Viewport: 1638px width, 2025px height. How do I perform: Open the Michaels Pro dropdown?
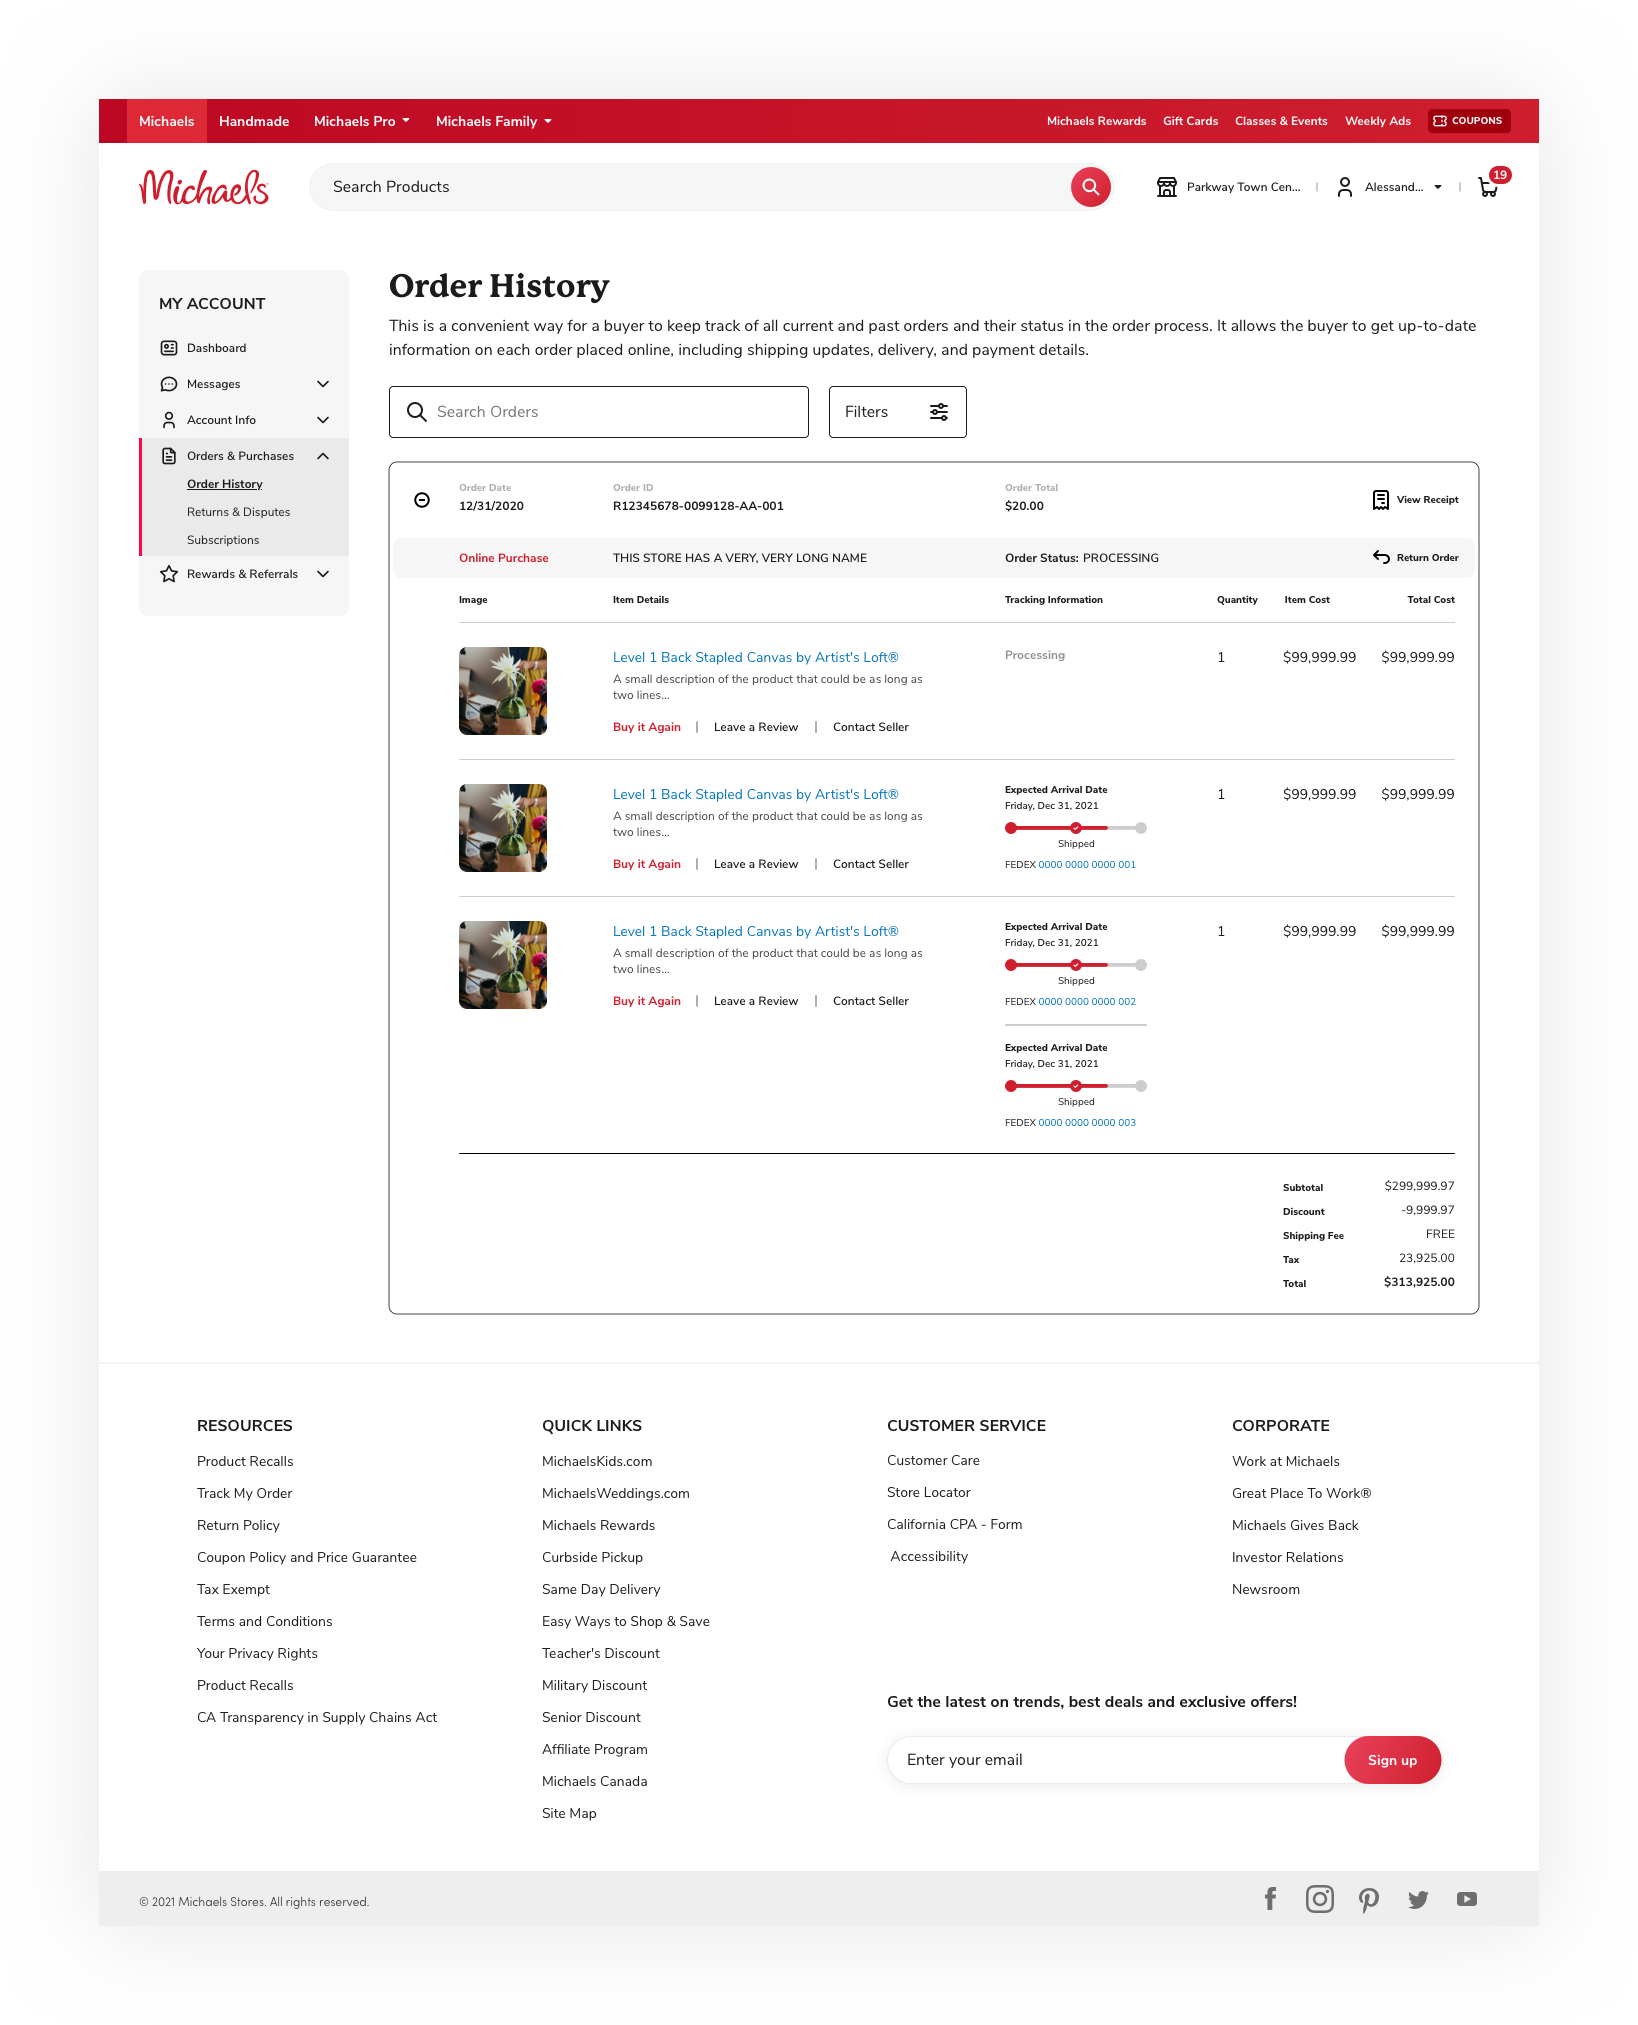point(362,121)
